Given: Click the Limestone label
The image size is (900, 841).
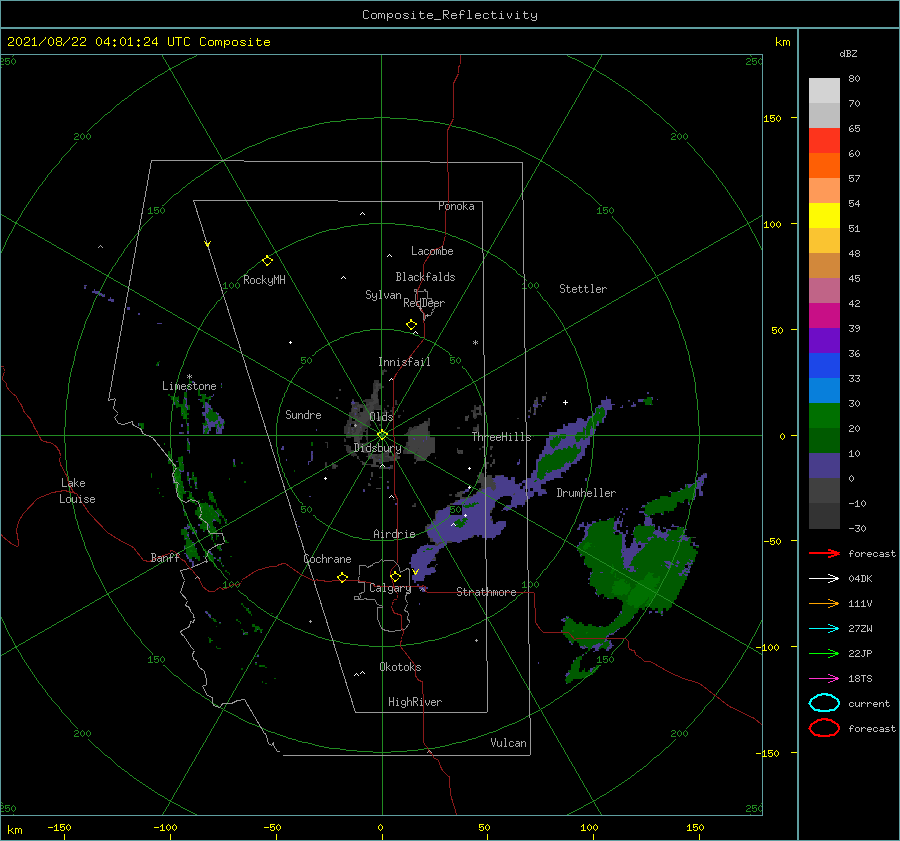Looking at the screenshot, I should coord(189,386).
